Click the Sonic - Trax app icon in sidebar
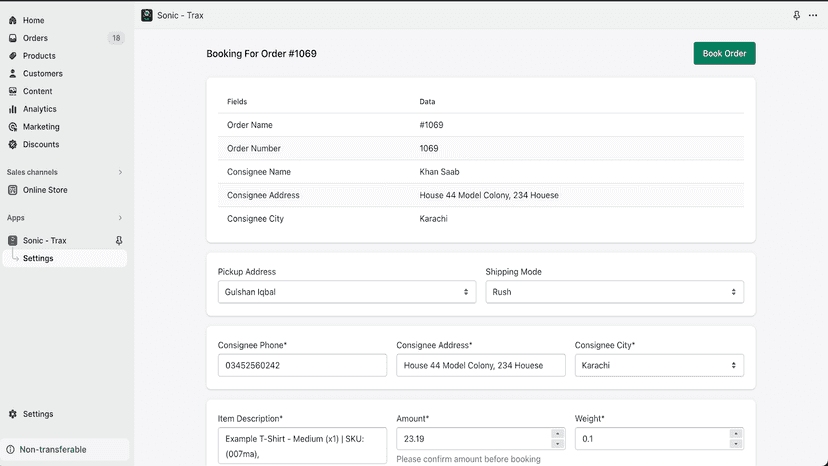The width and height of the screenshot is (828, 466). pyautogui.click(x=13, y=240)
